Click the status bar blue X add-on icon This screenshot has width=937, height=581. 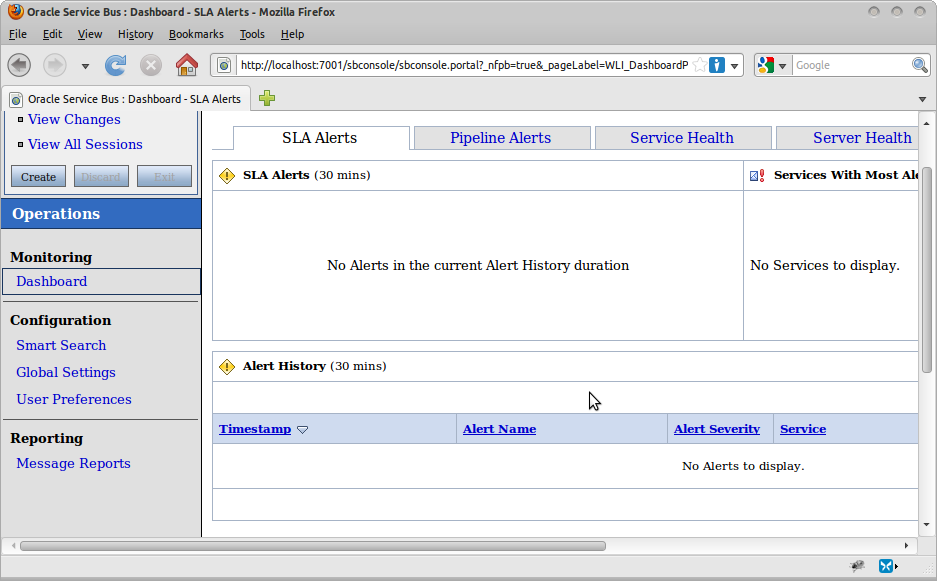click(887, 565)
